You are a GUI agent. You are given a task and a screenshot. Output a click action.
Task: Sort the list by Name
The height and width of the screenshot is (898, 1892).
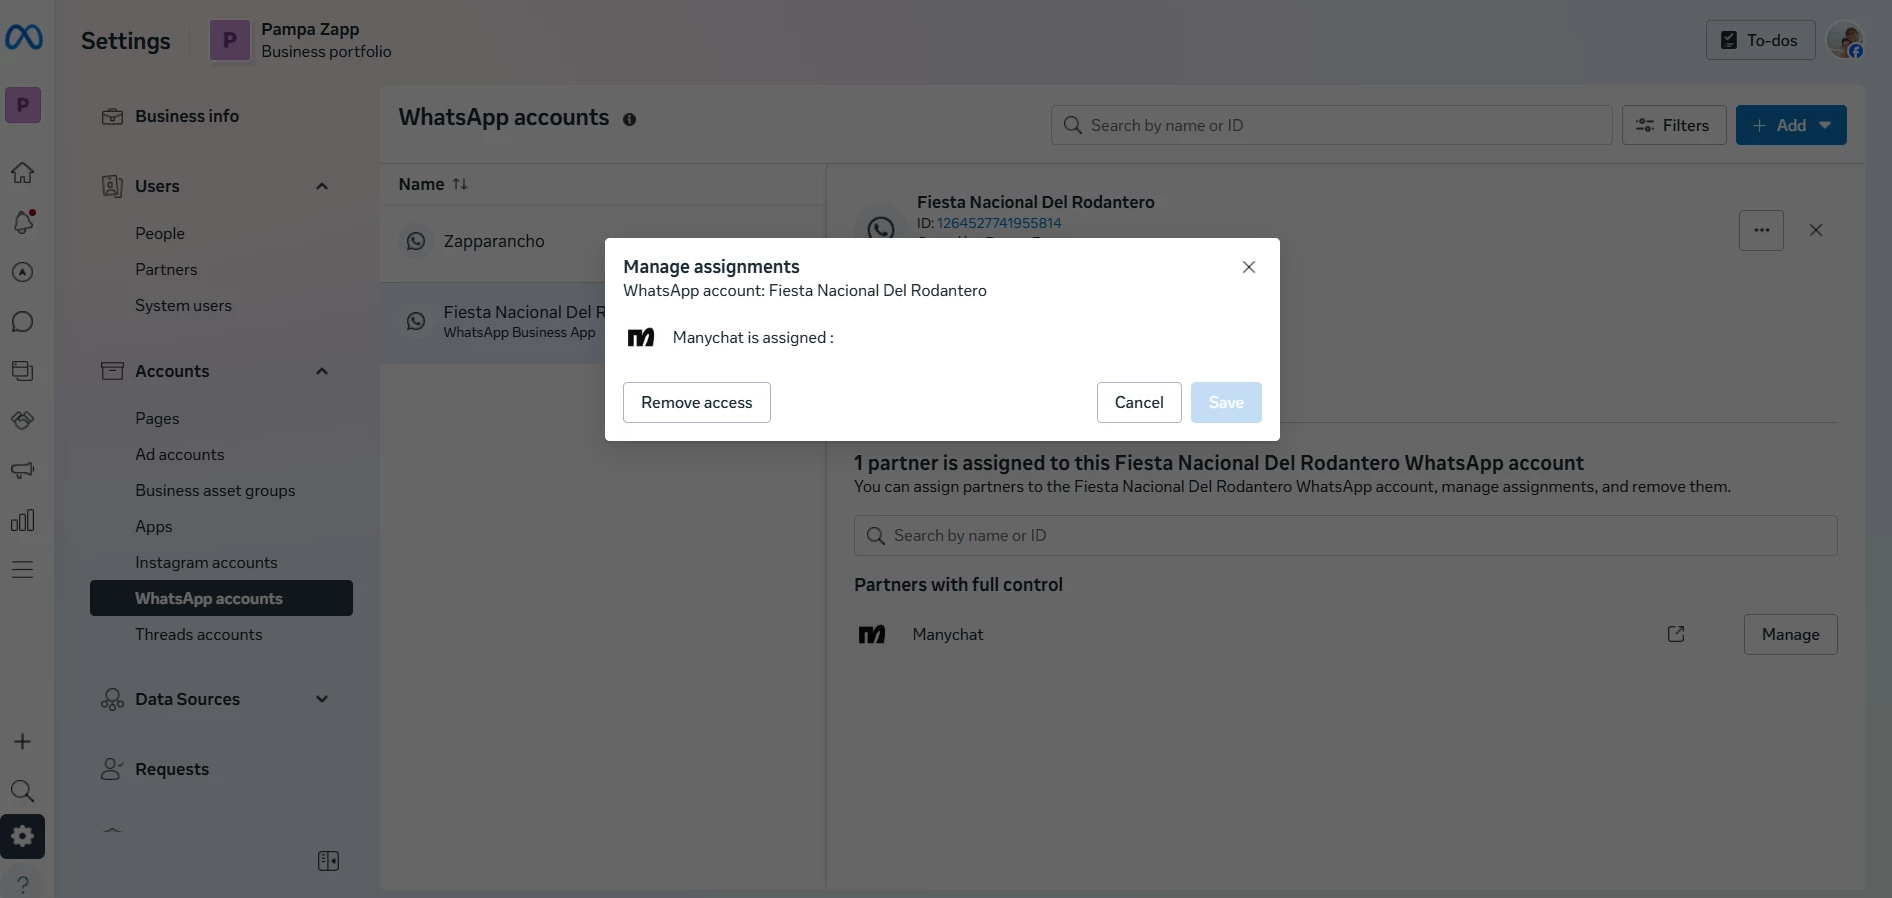(x=433, y=184)
